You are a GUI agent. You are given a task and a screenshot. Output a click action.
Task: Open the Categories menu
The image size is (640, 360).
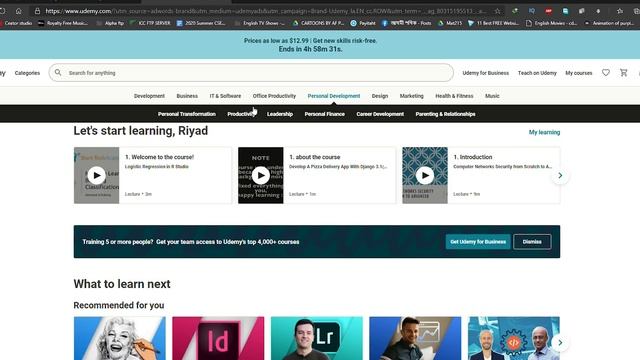(x=27, y=73)
